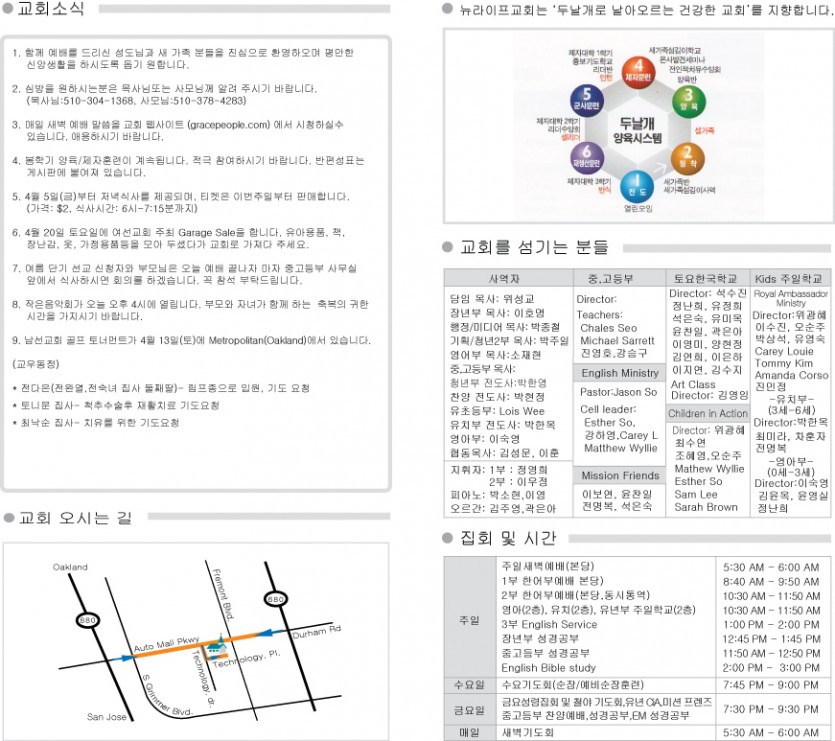The image size is (835, 741).
Task: Click the time 7:45 PM - 9:00 PM
Action: pyautogui.click(x=771, y=685)
